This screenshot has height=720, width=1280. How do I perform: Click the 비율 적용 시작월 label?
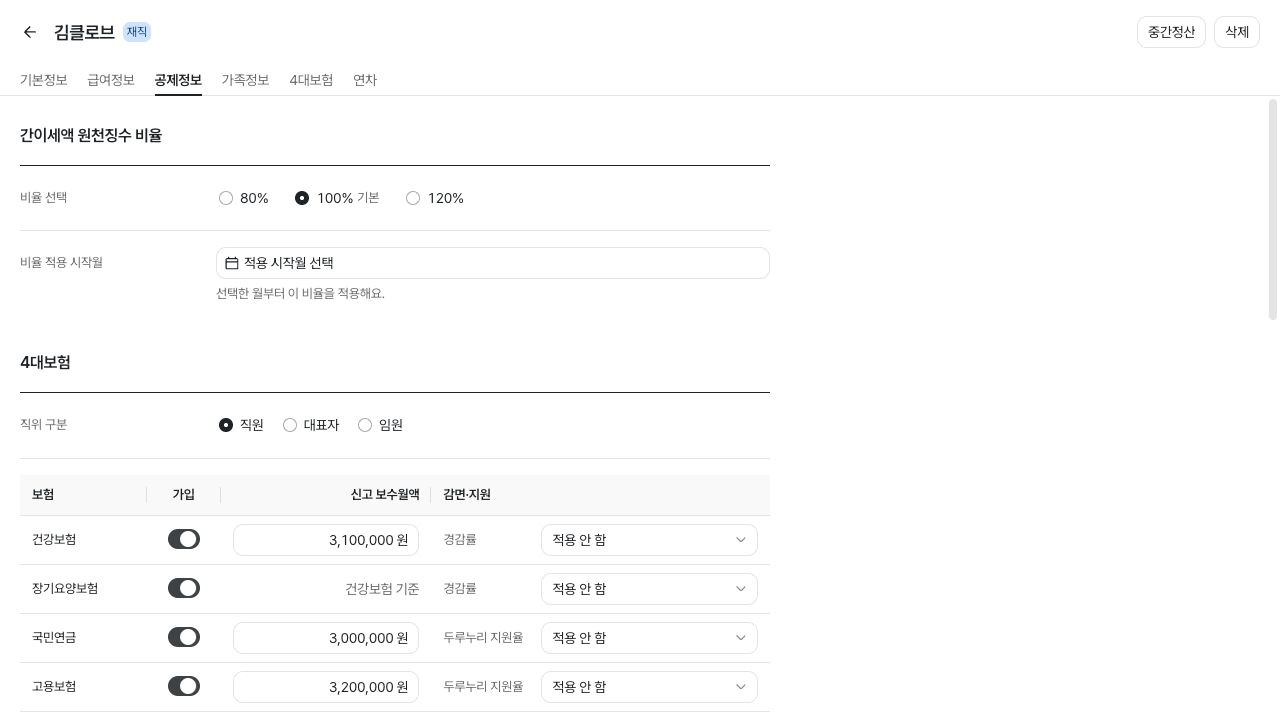tap(61, 262)
